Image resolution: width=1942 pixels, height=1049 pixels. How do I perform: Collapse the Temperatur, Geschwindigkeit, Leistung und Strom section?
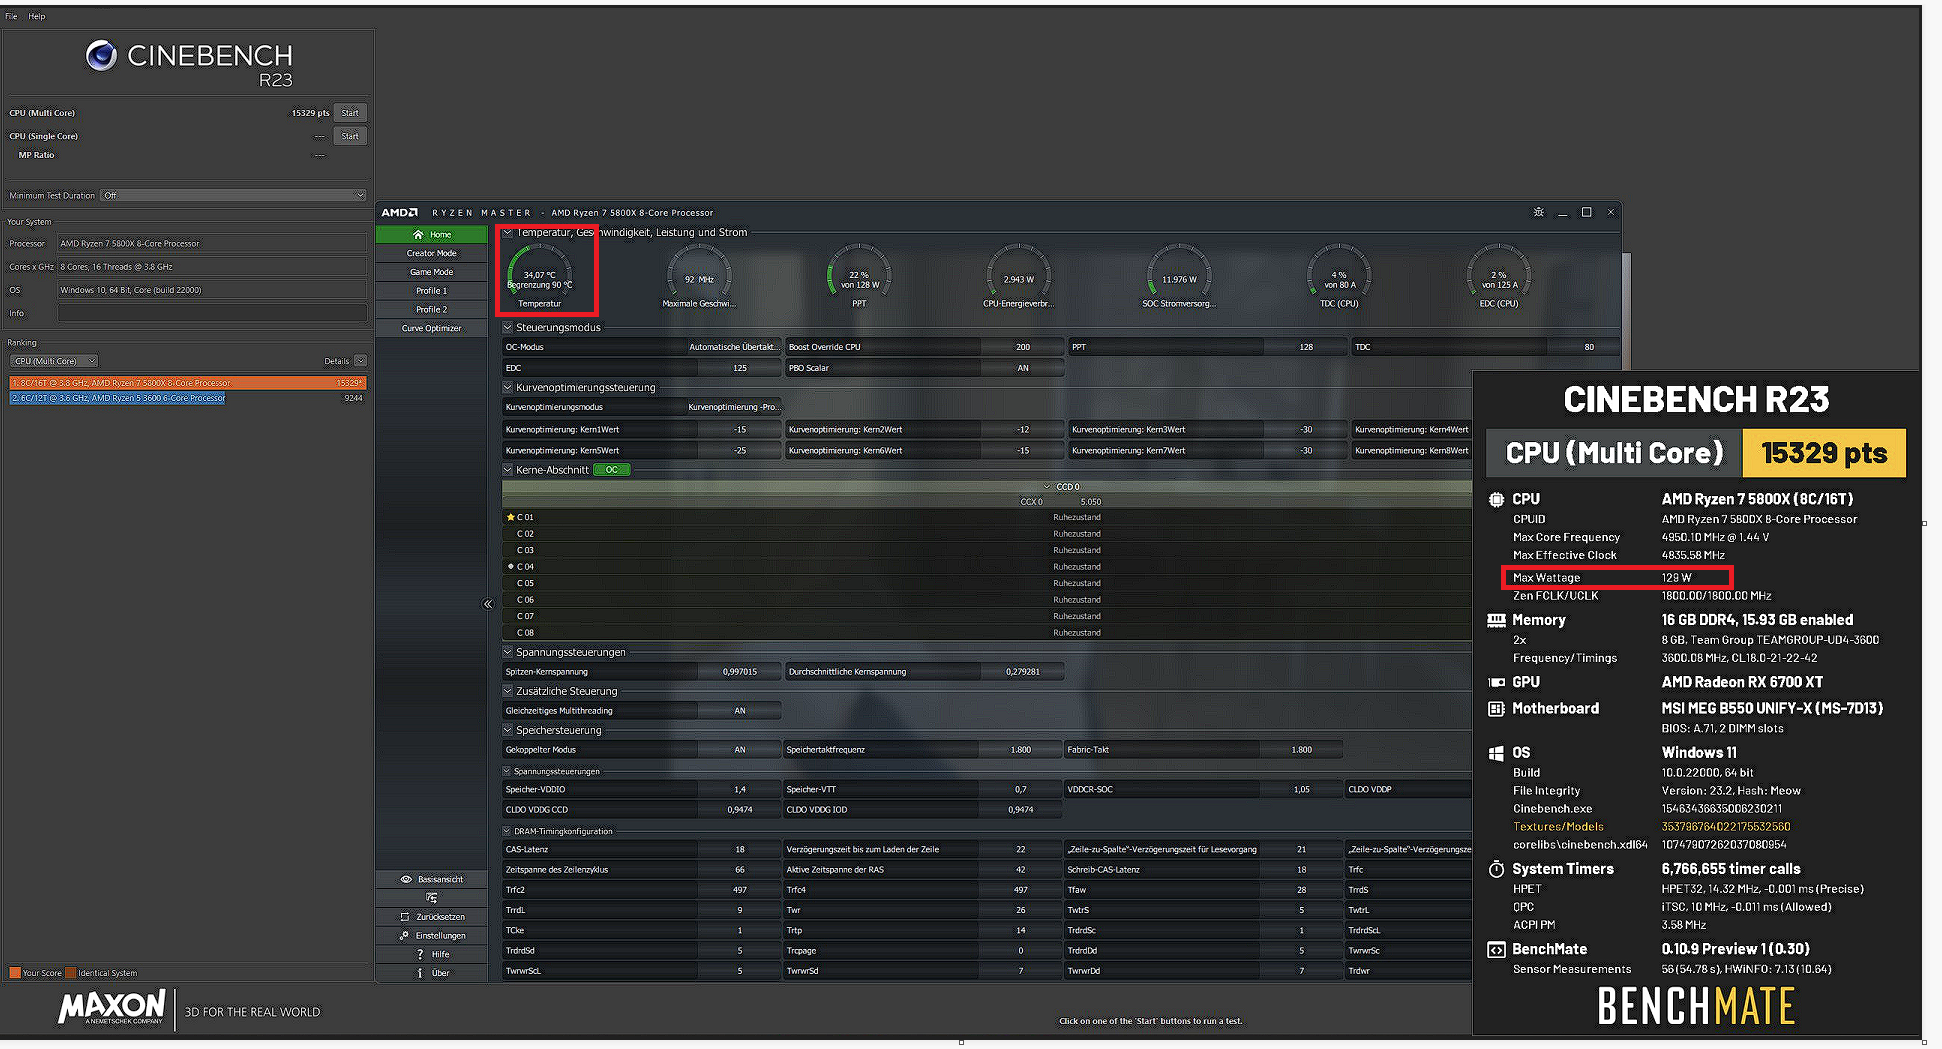[507, 232]
